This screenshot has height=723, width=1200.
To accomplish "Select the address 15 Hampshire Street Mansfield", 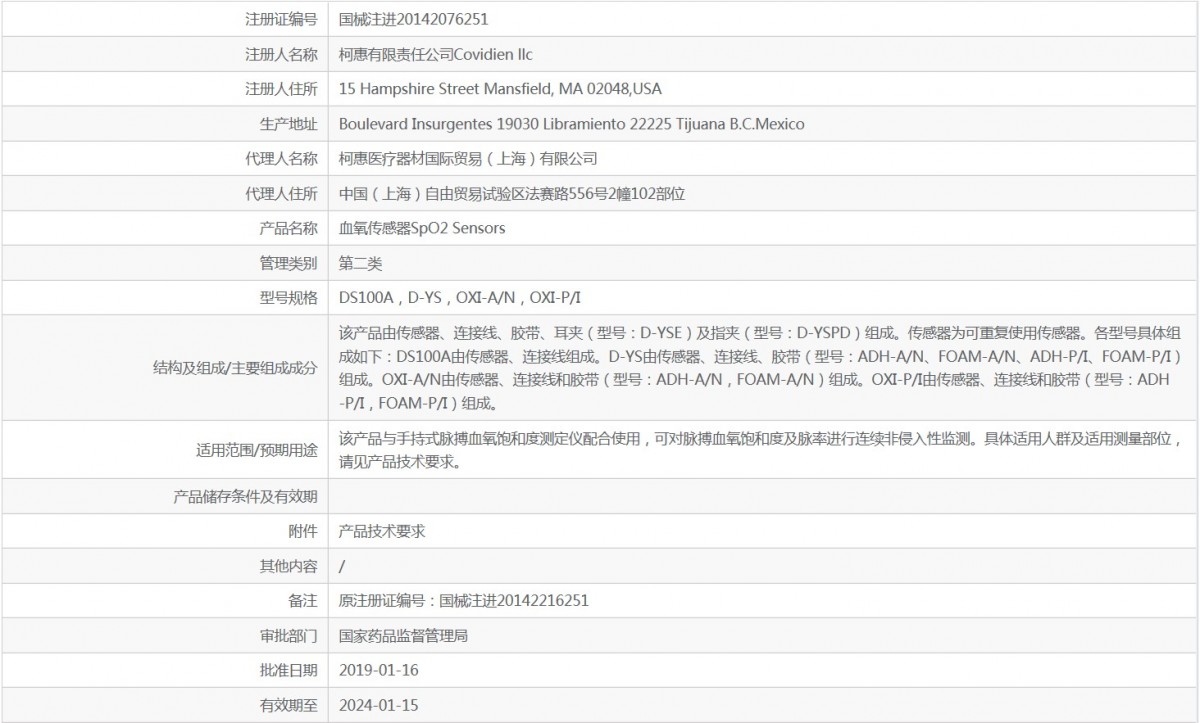I will [500, 89].
